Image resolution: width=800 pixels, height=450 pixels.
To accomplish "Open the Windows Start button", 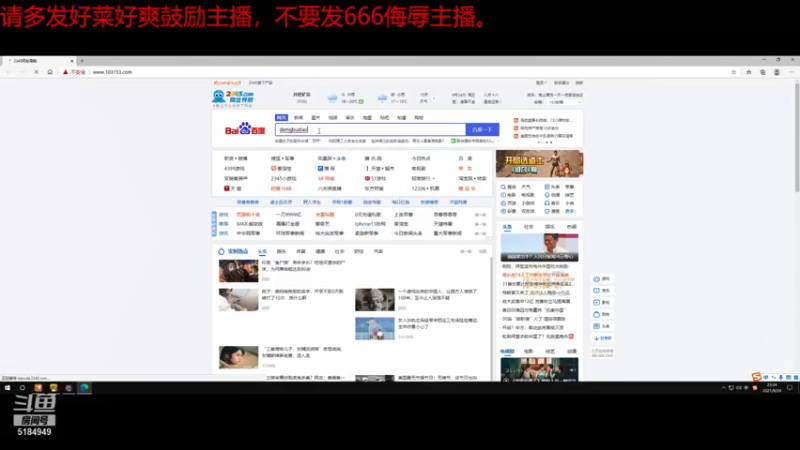I will (8, 388).
